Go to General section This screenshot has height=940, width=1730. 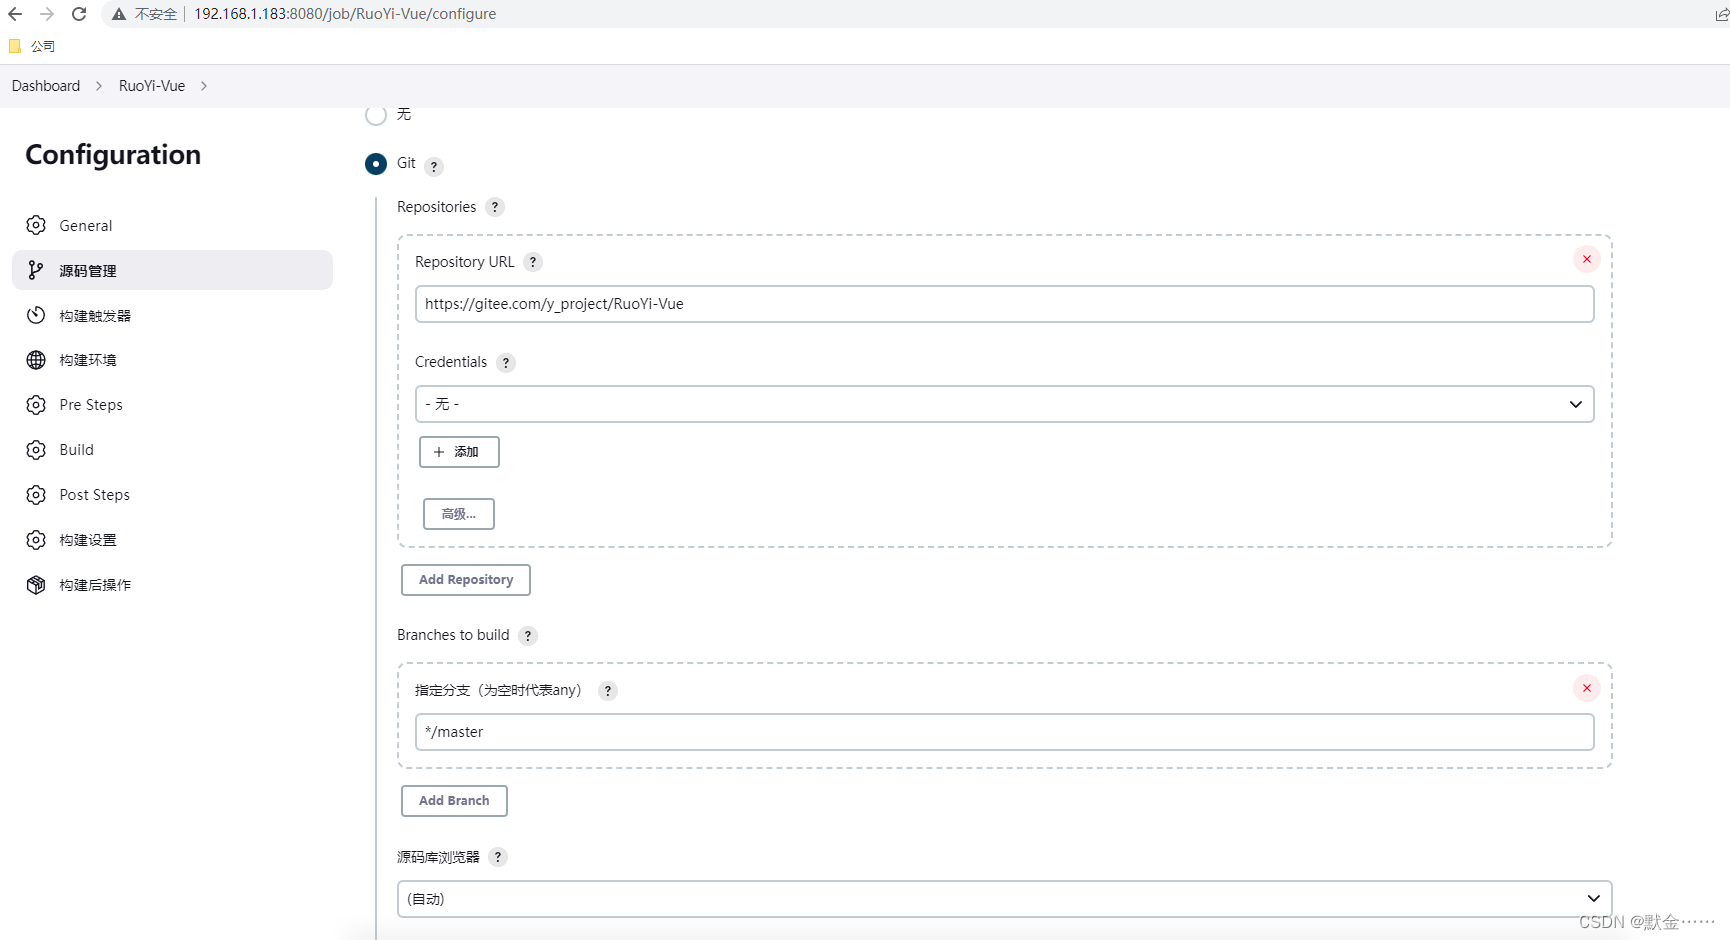point(172,225)
